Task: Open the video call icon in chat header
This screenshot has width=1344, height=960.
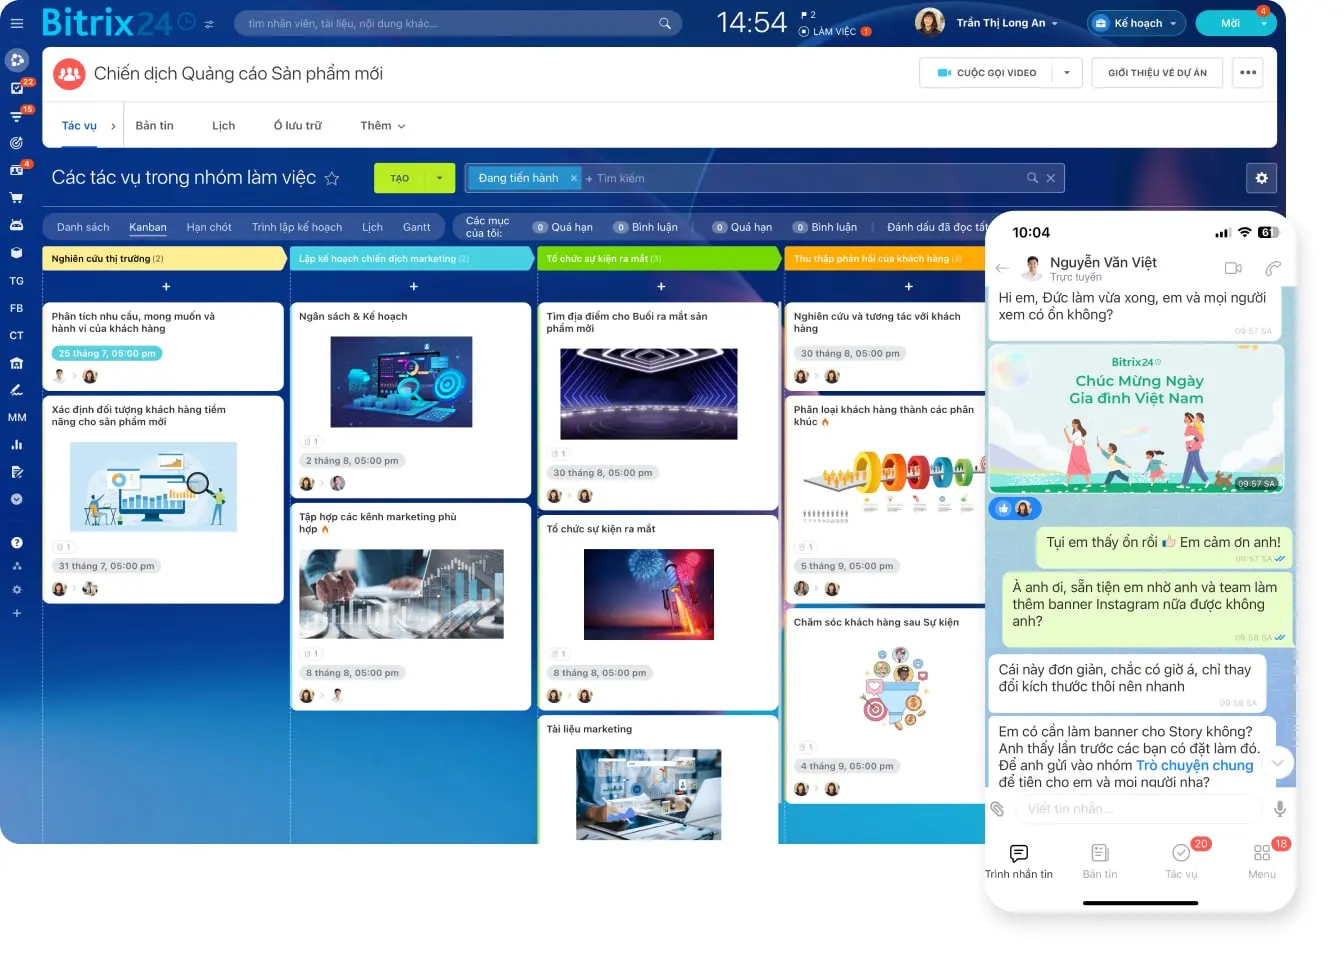Action: click(x=1233, y=267)
